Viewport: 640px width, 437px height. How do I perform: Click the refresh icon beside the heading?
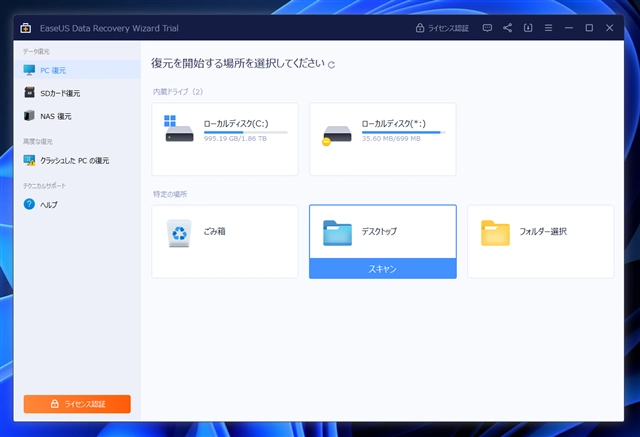[331, 65]
